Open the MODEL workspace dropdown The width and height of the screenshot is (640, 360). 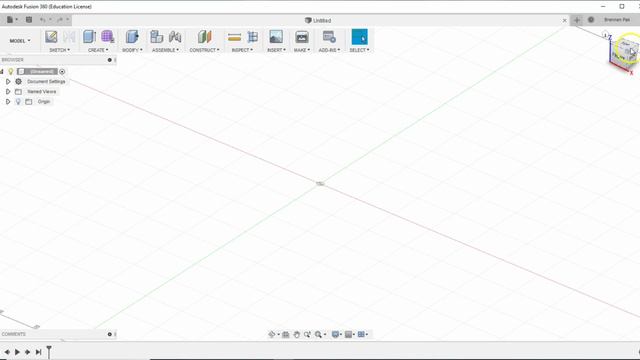tap(20, 41)
